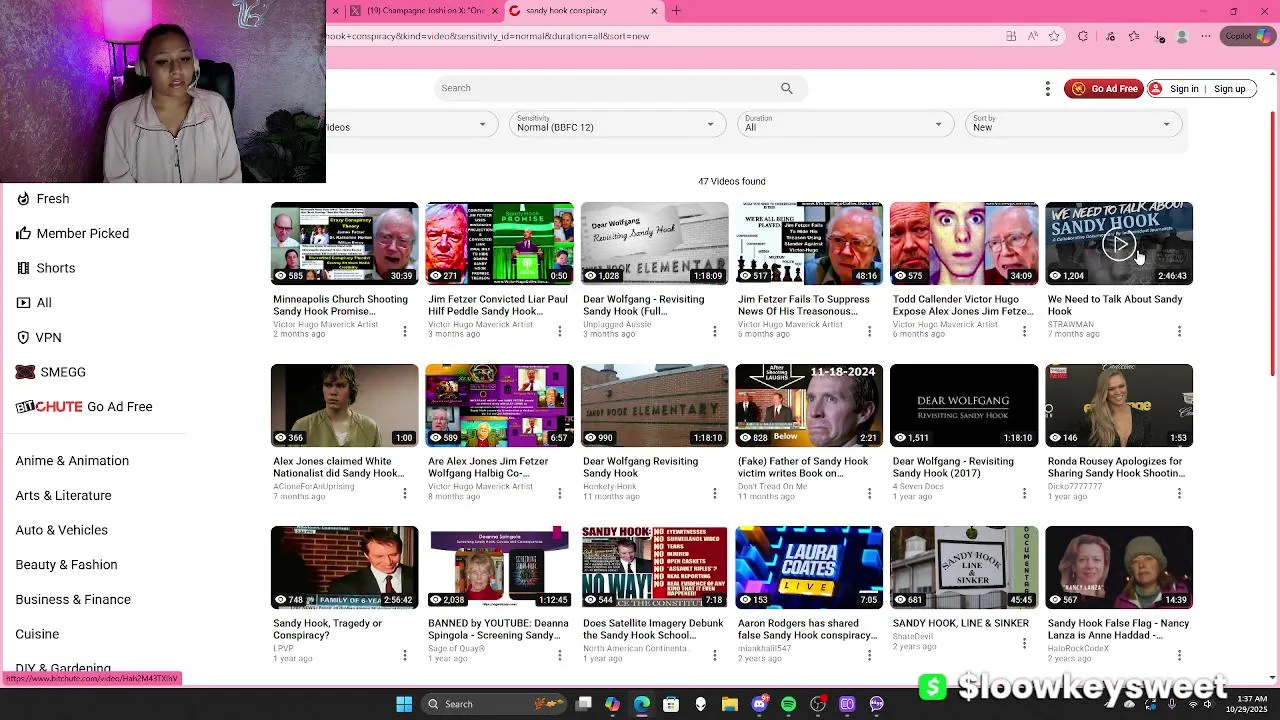
Task: Open the Duration All dropdown
Action: pos(845,124)
